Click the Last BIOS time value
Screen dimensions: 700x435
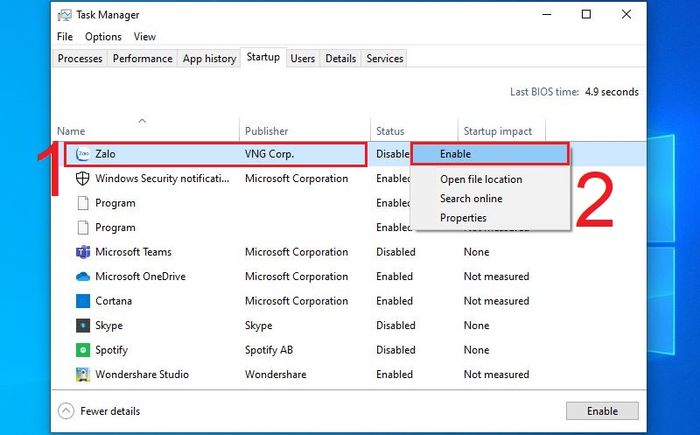612,92
